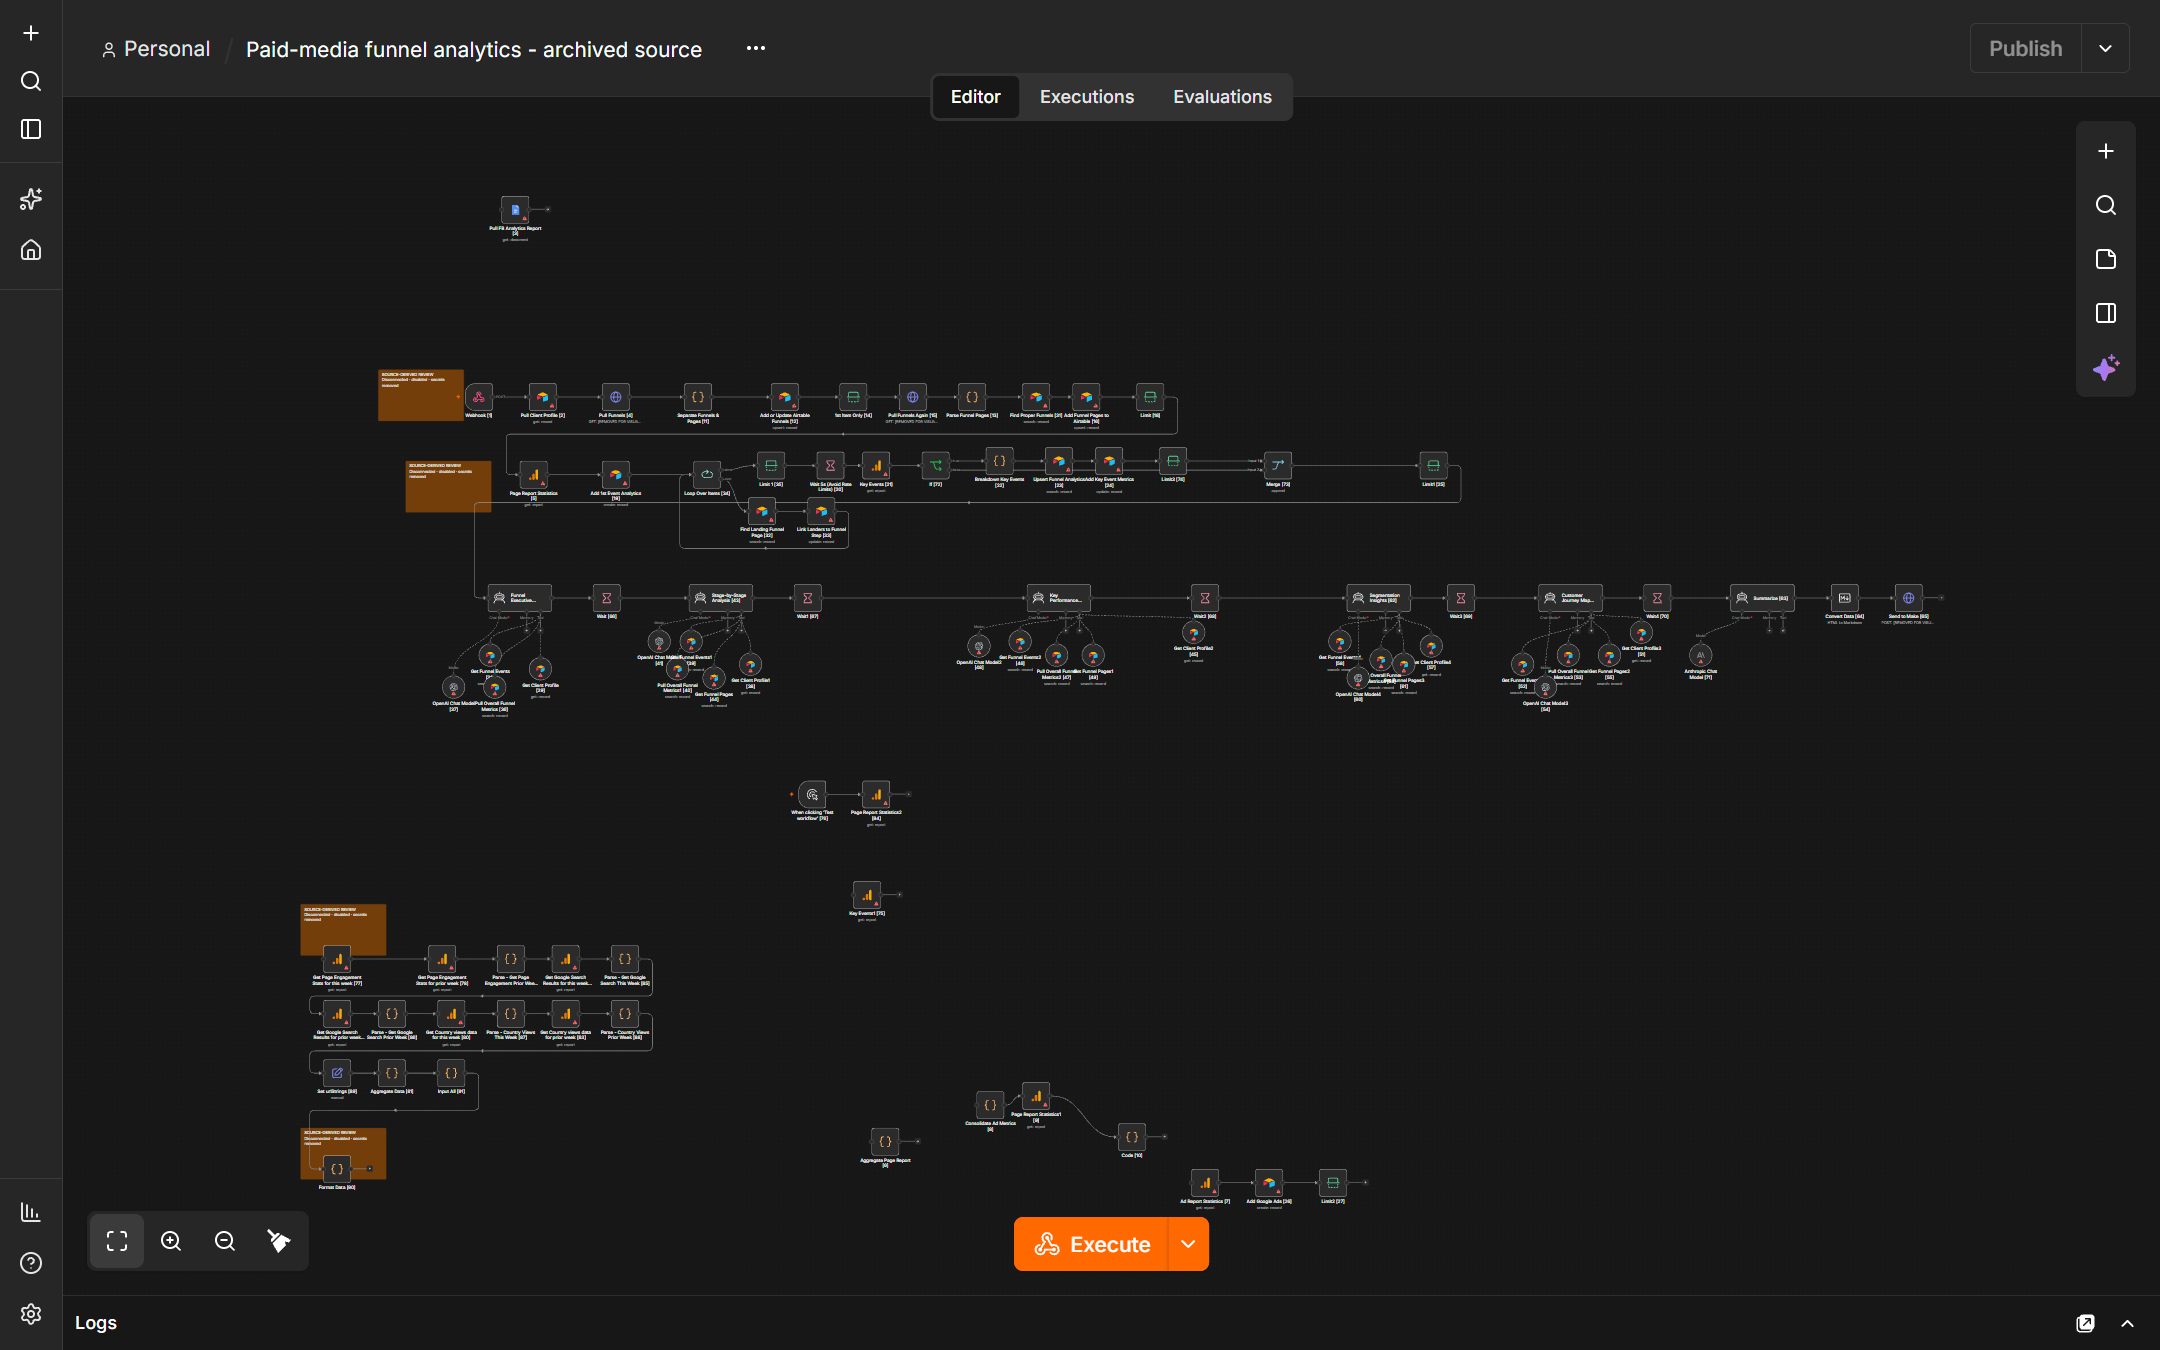Click the Publish button
This screenshot has width=2160, height=1350.
pyautogui.click(x=2025, y=48)
